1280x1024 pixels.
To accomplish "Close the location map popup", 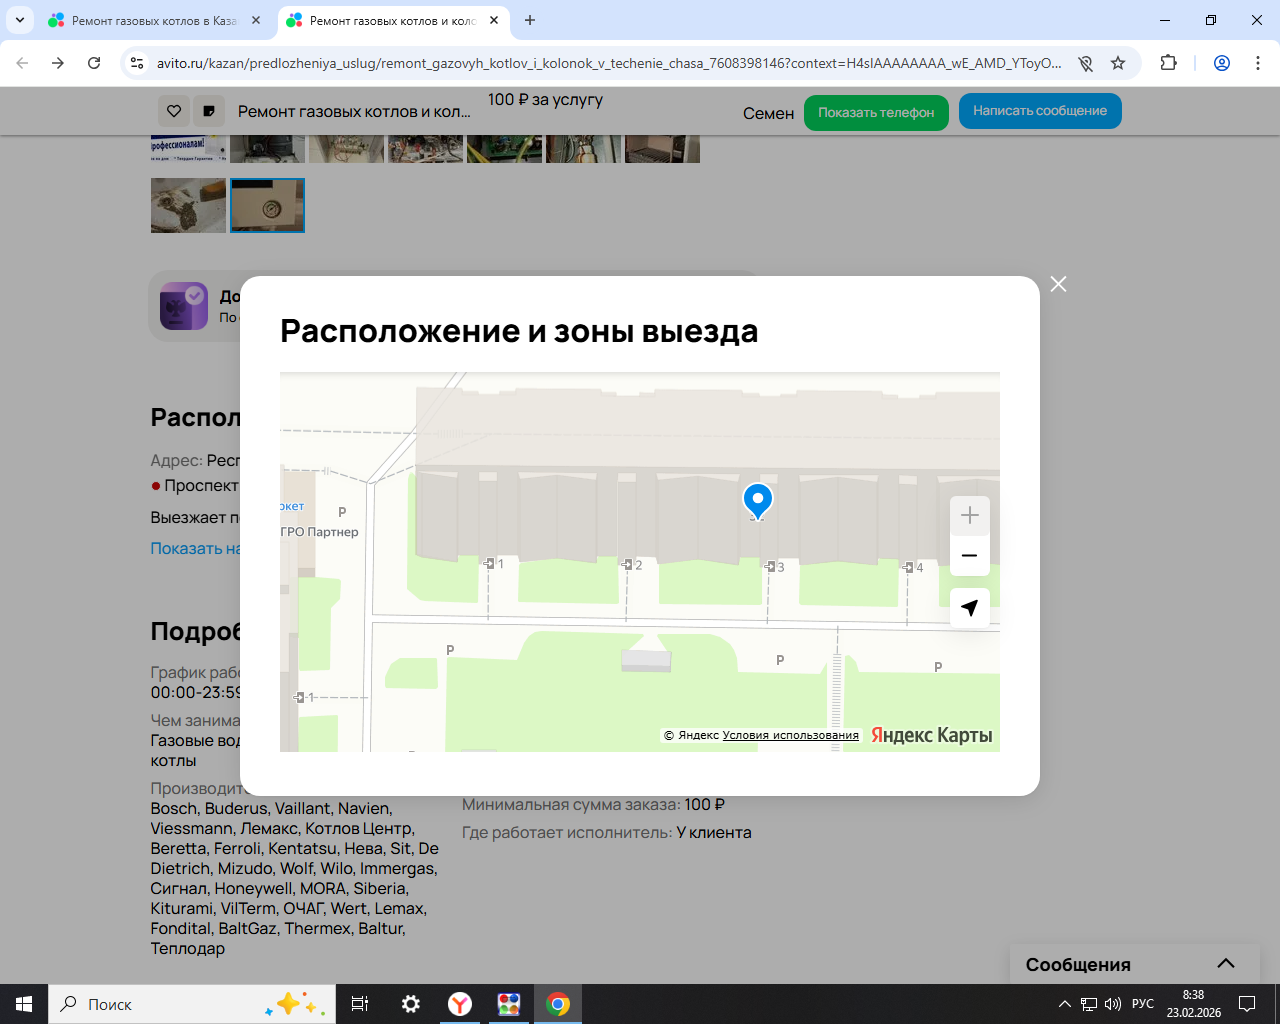I will click(1058, 284).
